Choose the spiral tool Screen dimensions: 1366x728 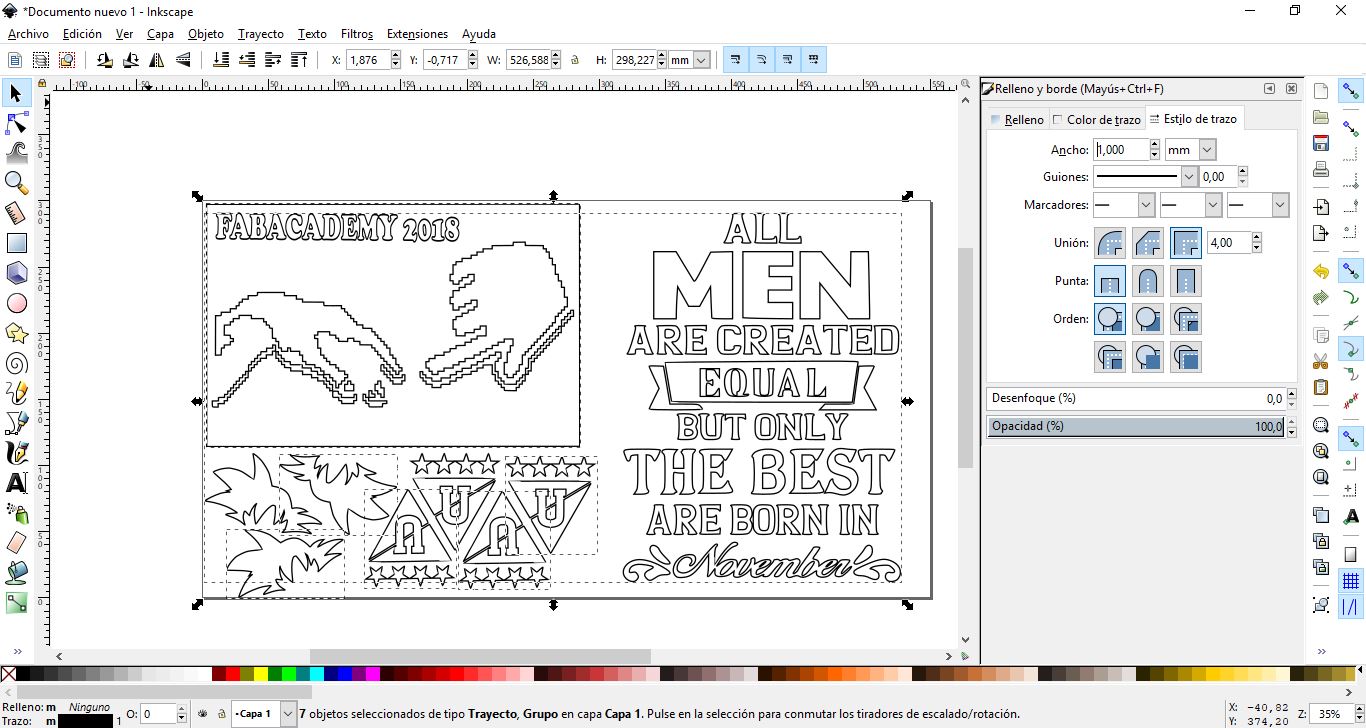[x=17, y=363]
